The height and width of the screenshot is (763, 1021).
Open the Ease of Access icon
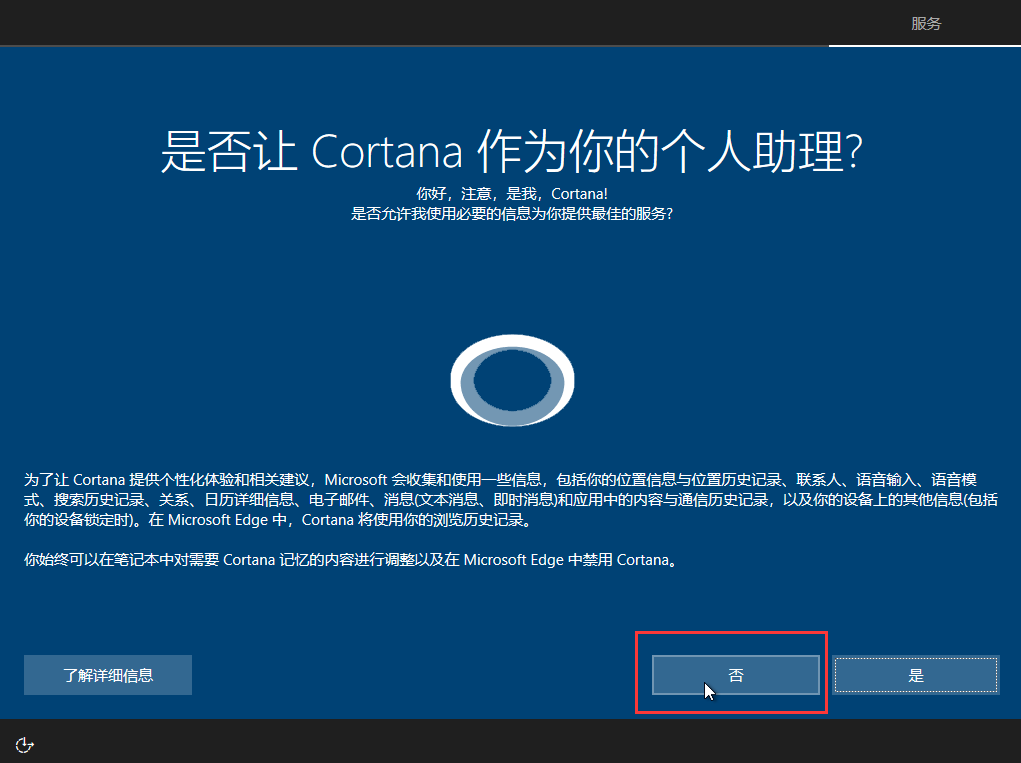coord(25,745)
